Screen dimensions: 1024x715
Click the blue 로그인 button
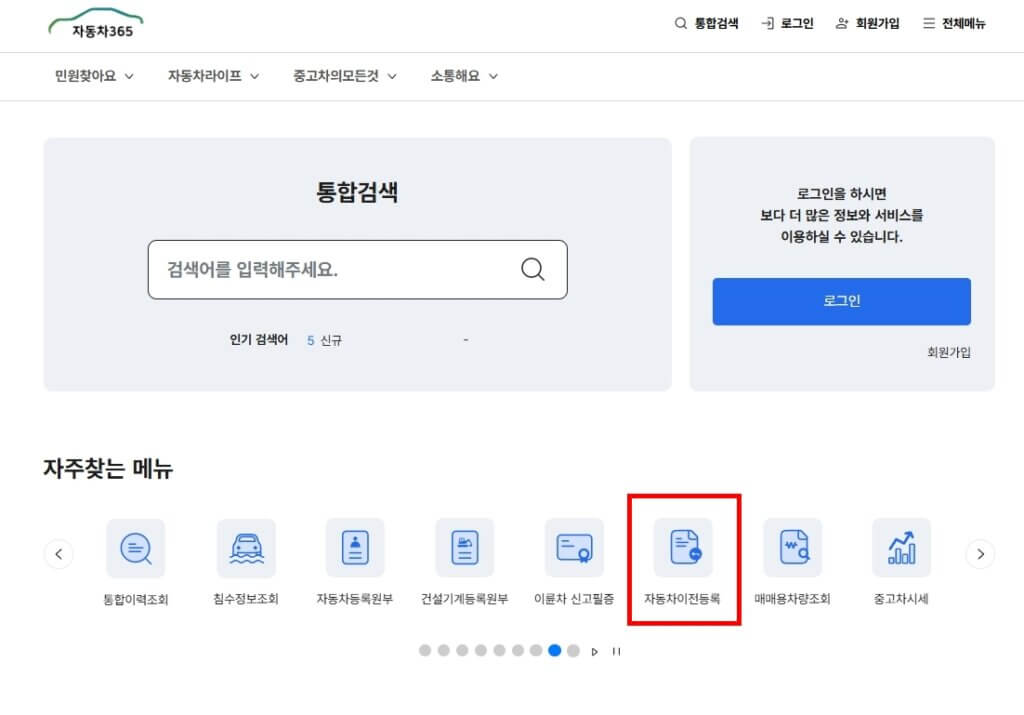point(841,301)
